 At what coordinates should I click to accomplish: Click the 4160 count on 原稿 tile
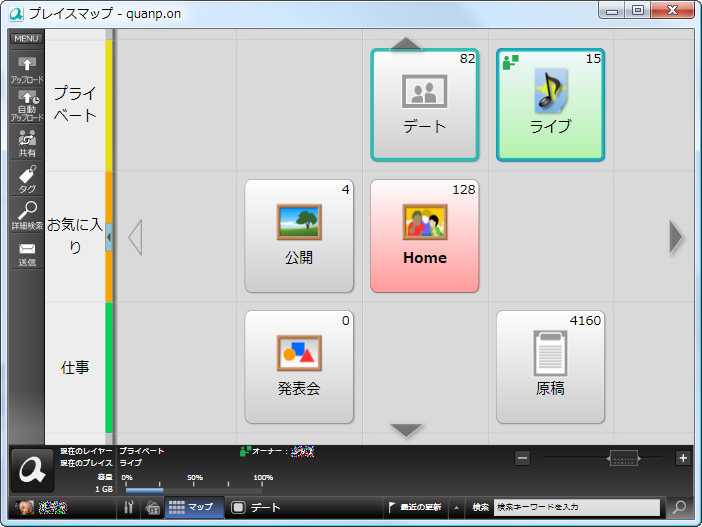585,321
